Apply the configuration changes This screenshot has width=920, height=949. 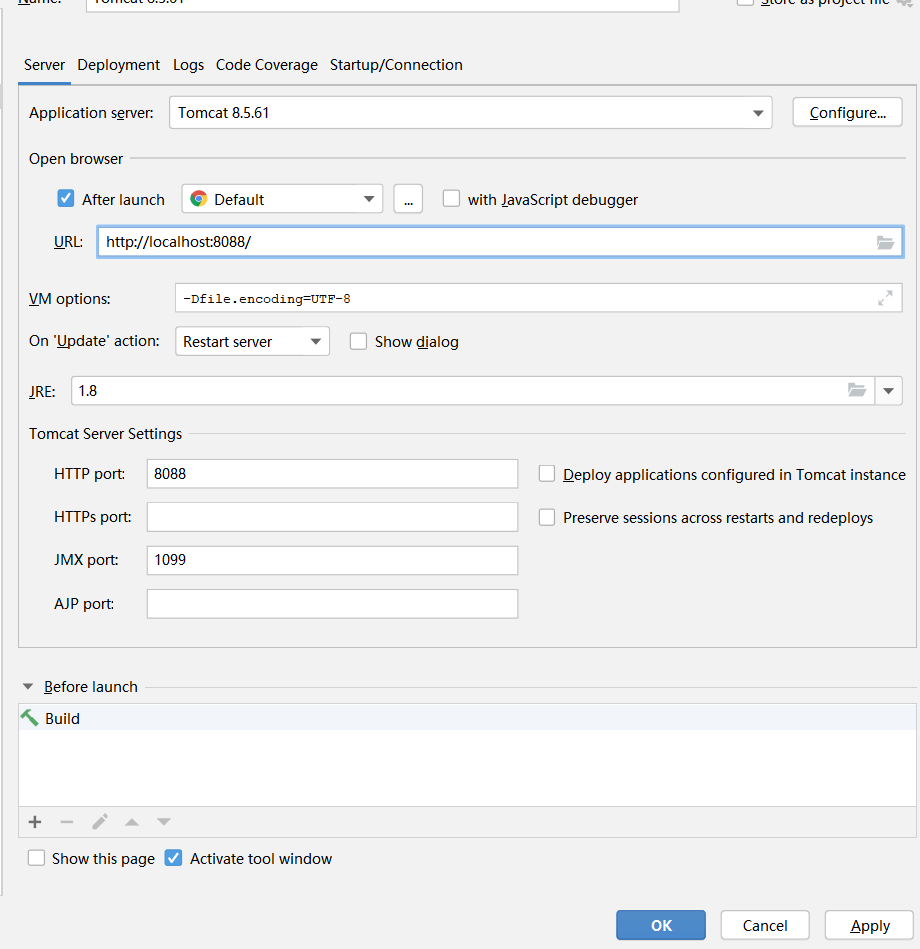pyautogui.click(x=869, y=925)
